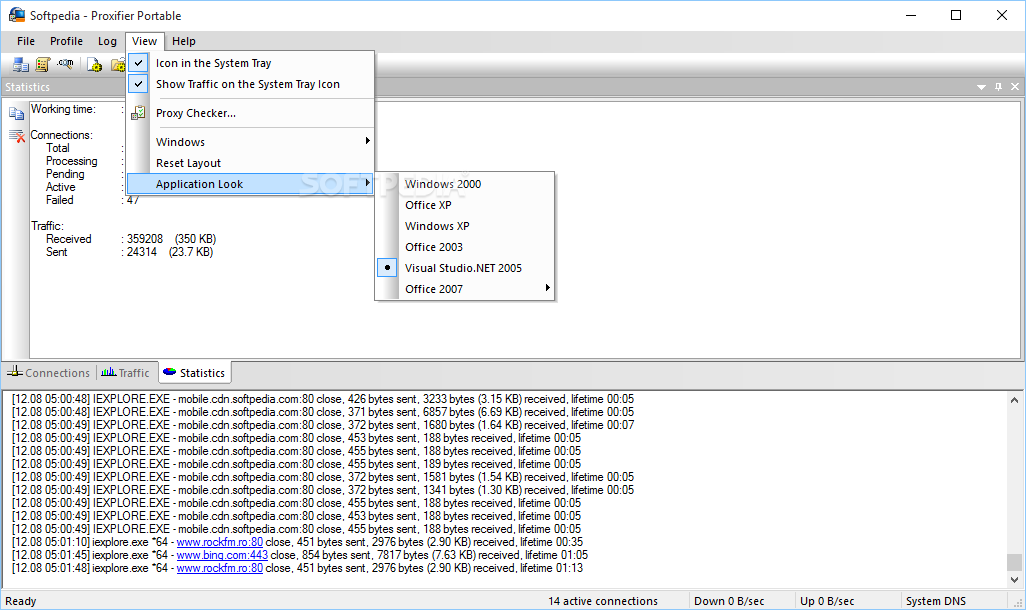The width and height of the screenshot is (1026, 610).
Task: Open the Log menu
Action: point(107,41)
